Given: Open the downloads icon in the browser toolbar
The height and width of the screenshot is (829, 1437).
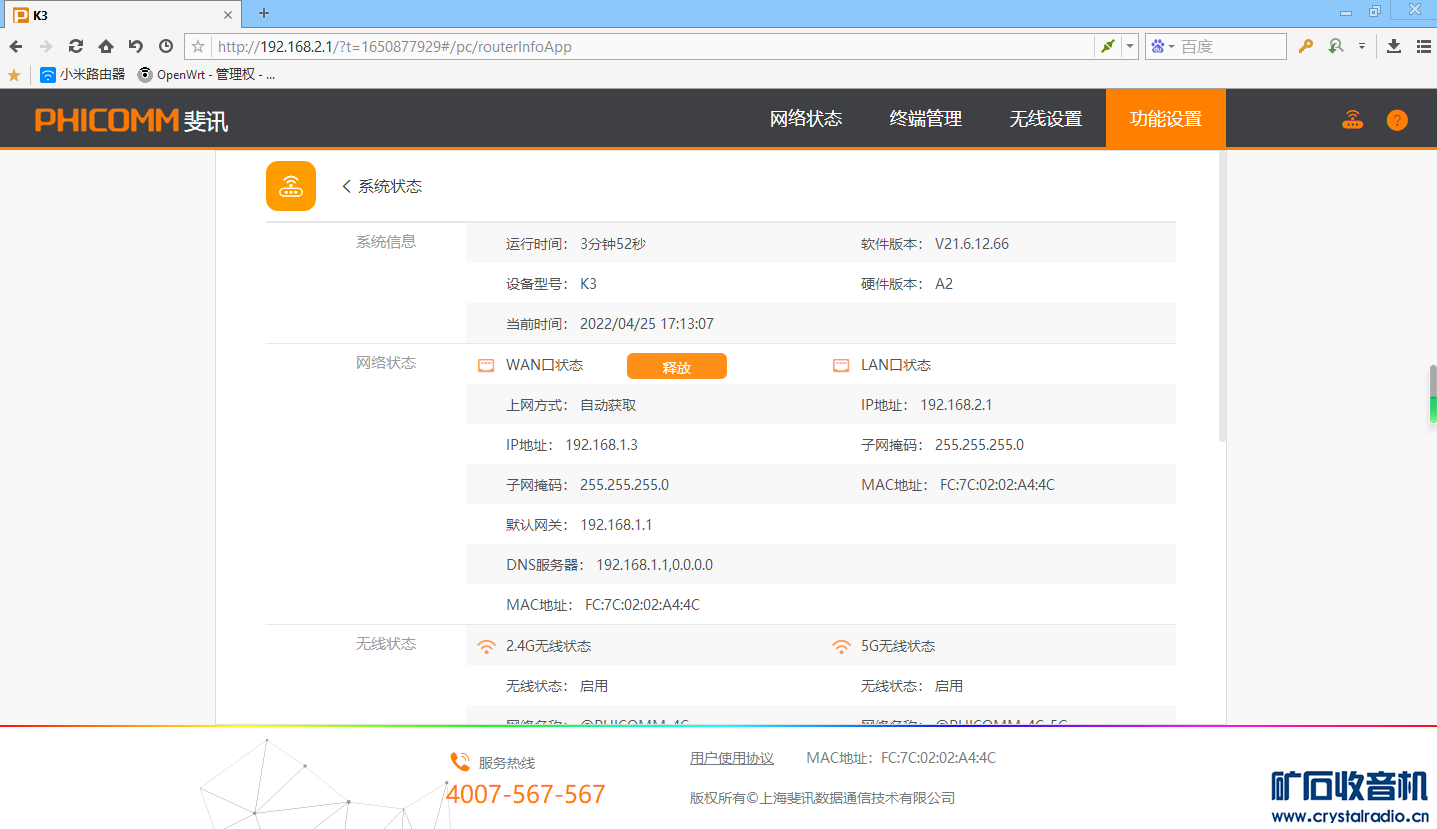Looking at the screenshot, I should [1394, 46].
